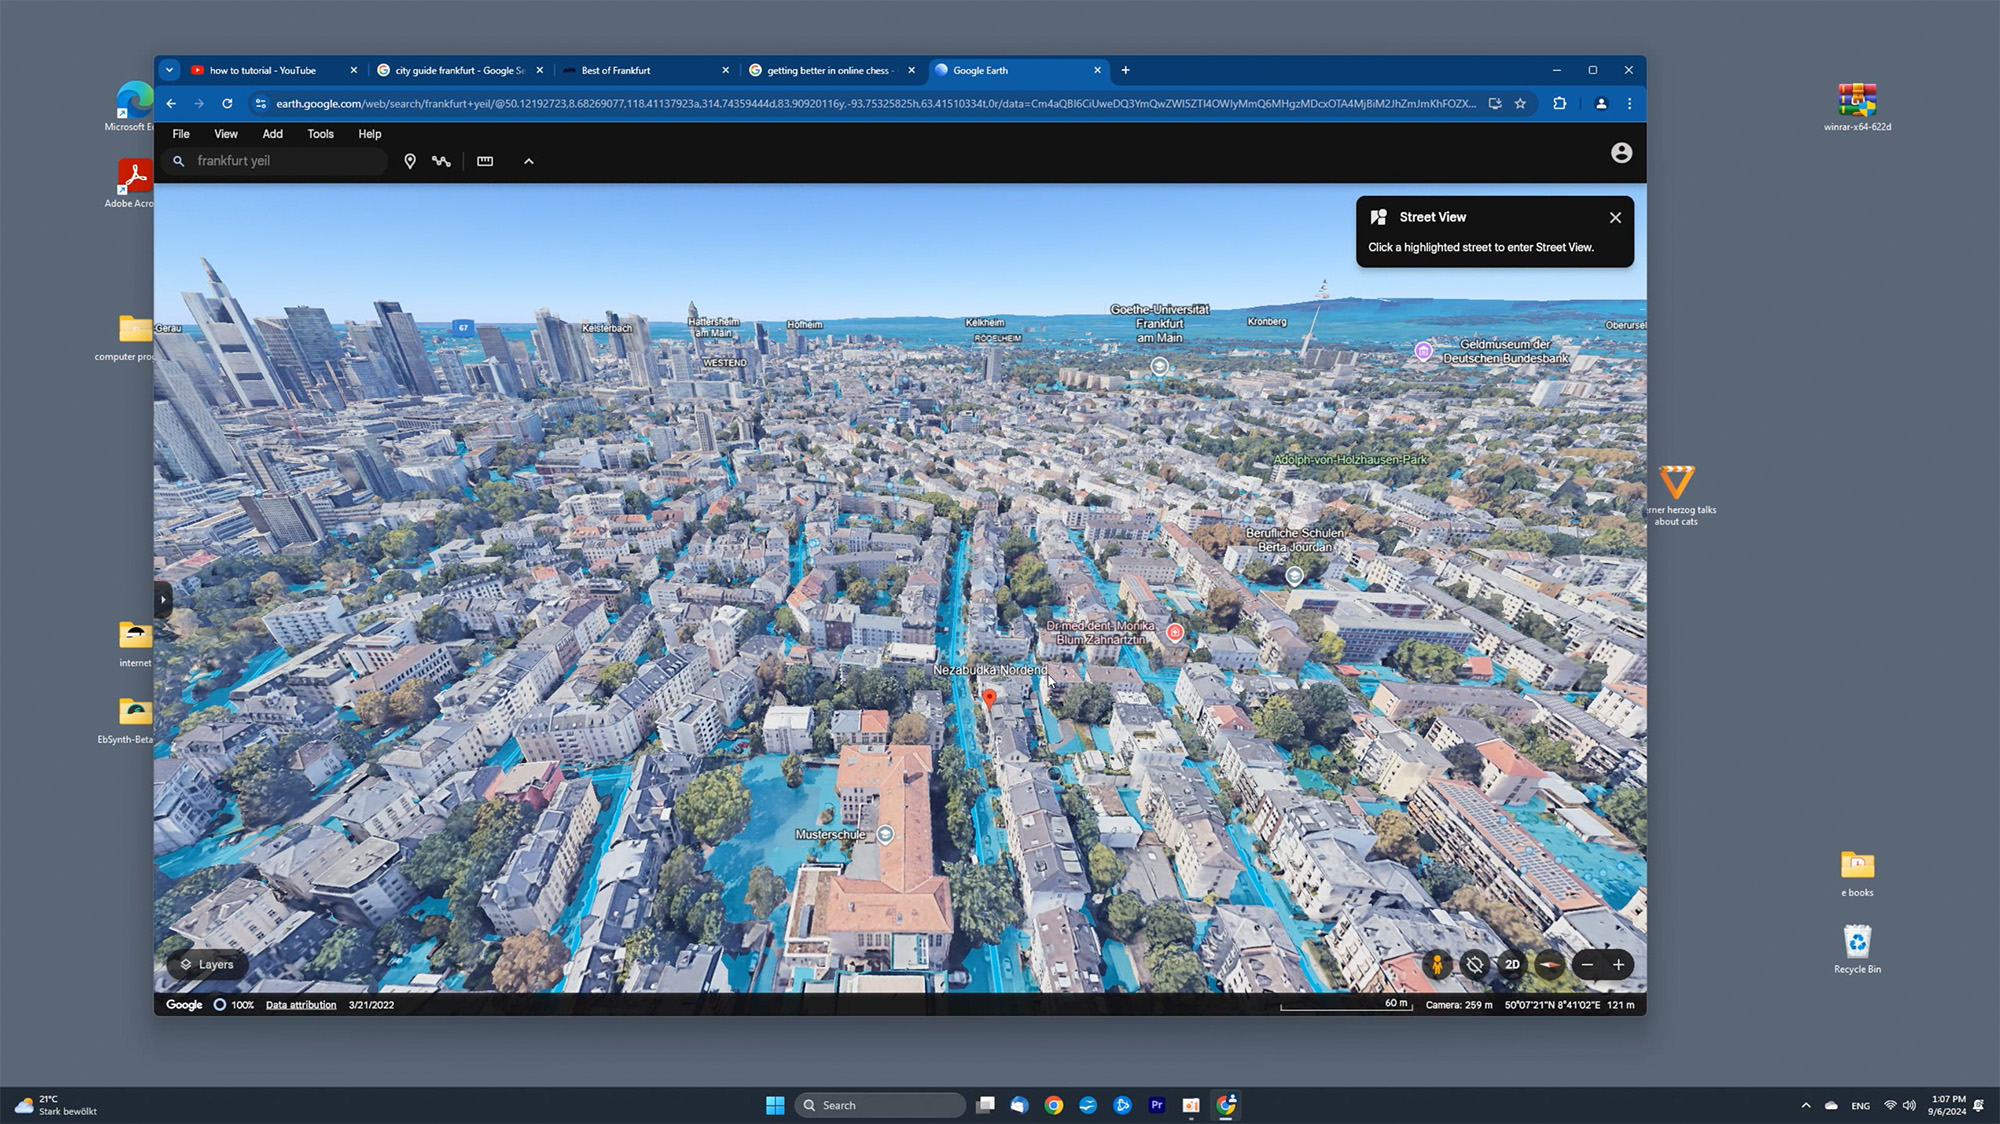
Task: Show hidden system tray icons
Action: click(1806, 1105)
